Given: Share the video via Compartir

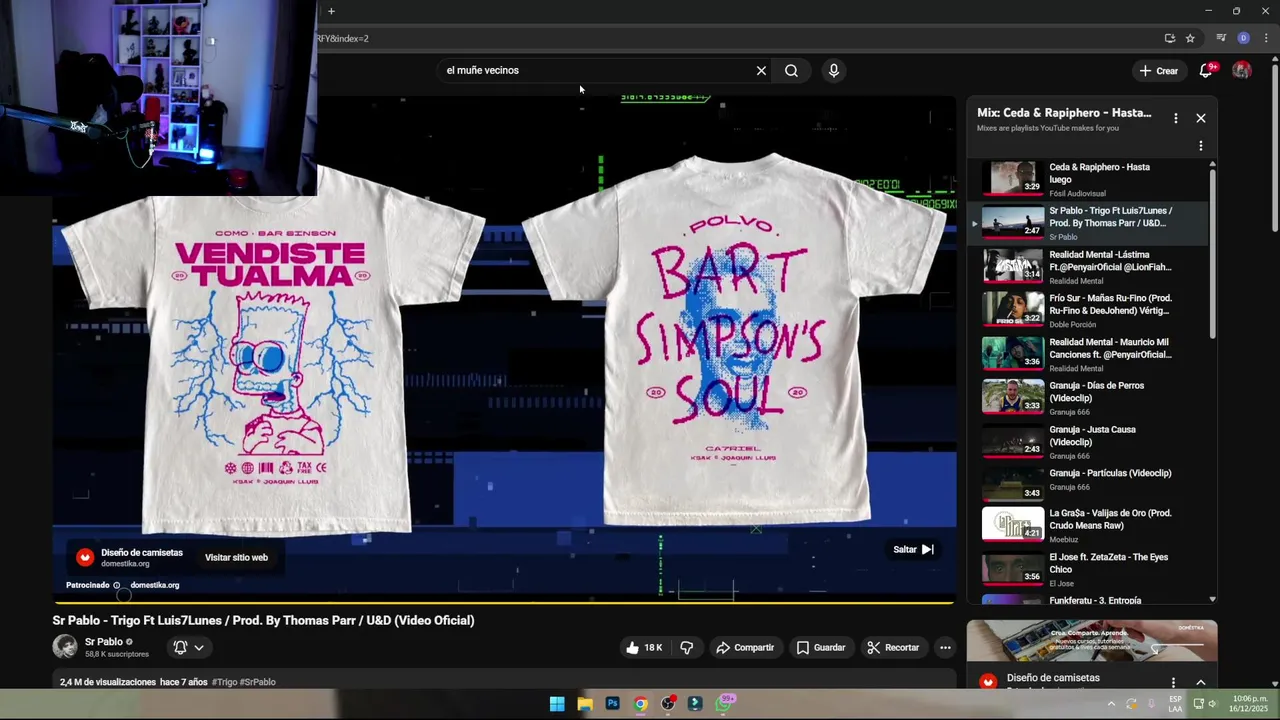Looking at the screenshot, I should [744, 648].
